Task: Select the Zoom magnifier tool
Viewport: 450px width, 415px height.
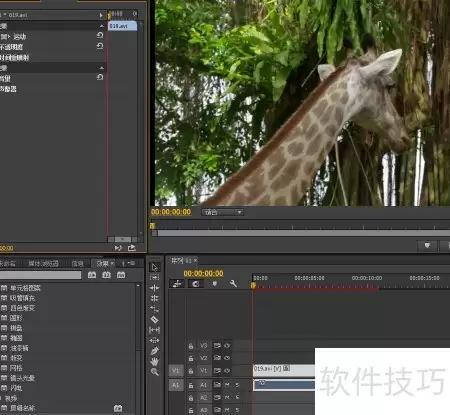Action: tap(155, 372)
